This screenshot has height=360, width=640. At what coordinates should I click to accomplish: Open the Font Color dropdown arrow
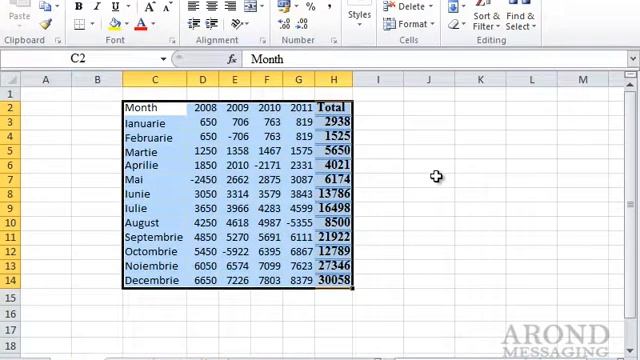pos(153,24)
